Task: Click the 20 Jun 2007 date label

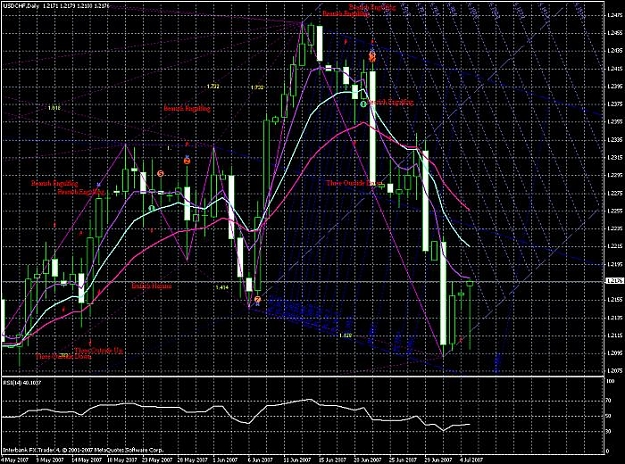Action: [x=369, y=460]
